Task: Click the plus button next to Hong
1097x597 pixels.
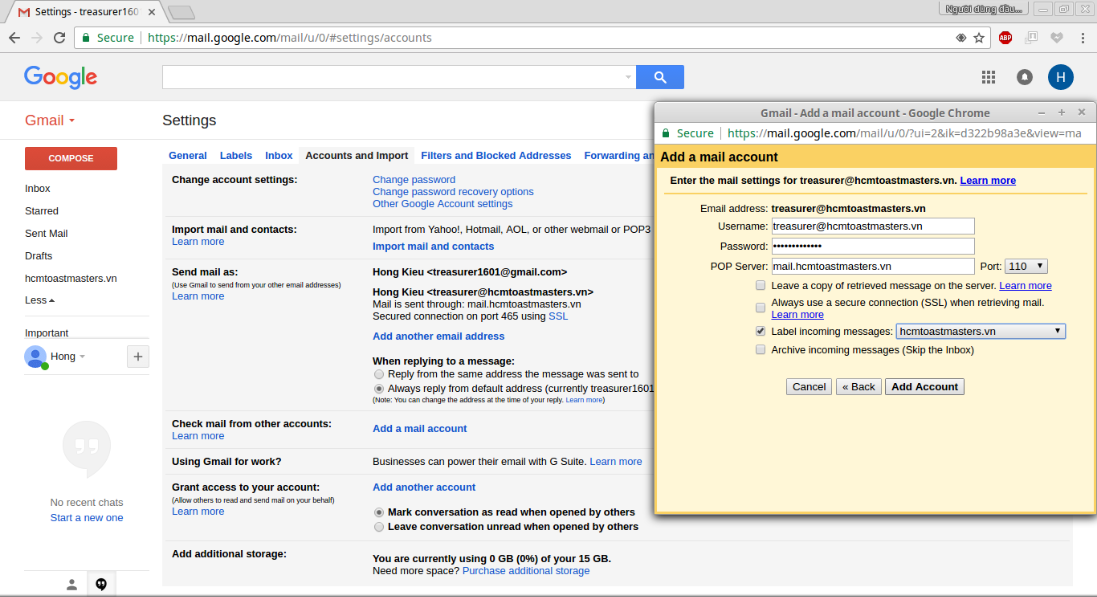Action: (138, 356)
